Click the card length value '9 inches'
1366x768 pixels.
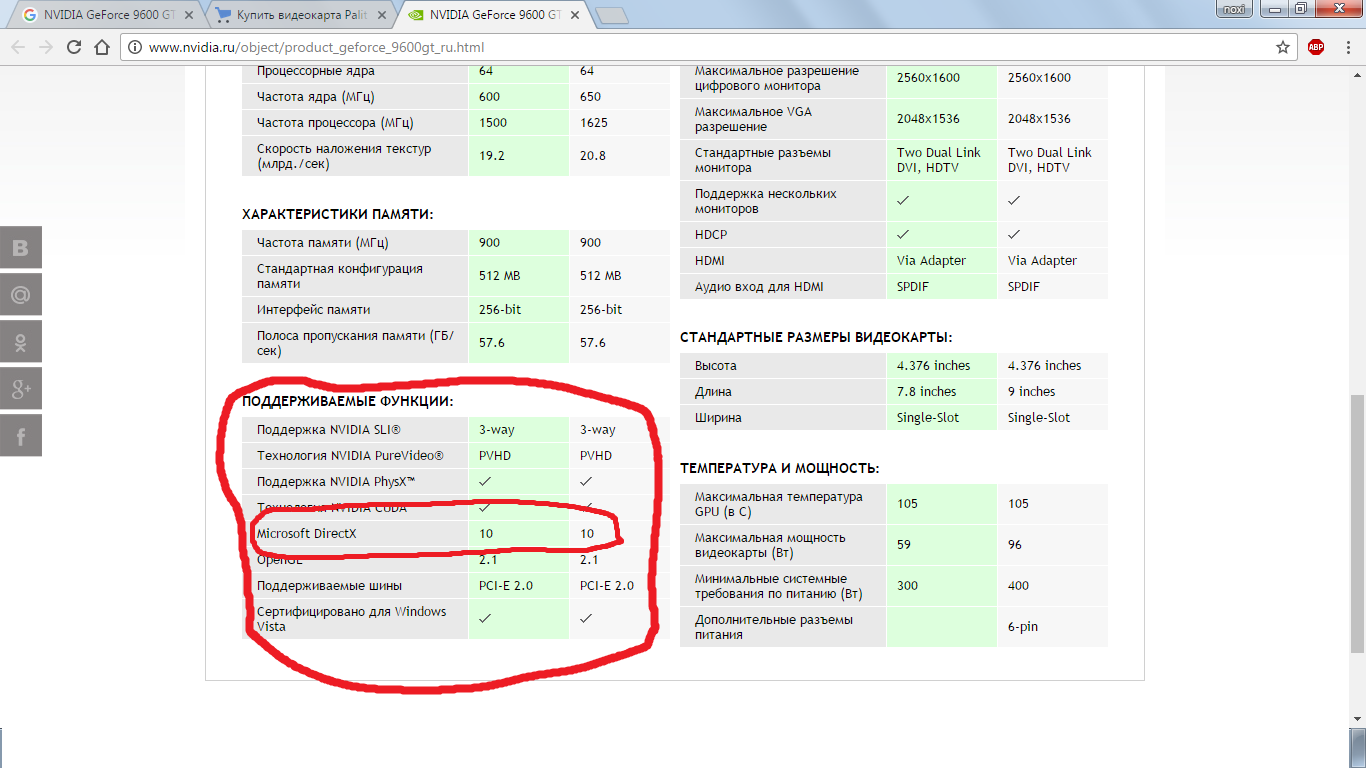(x=1032, y=392)
